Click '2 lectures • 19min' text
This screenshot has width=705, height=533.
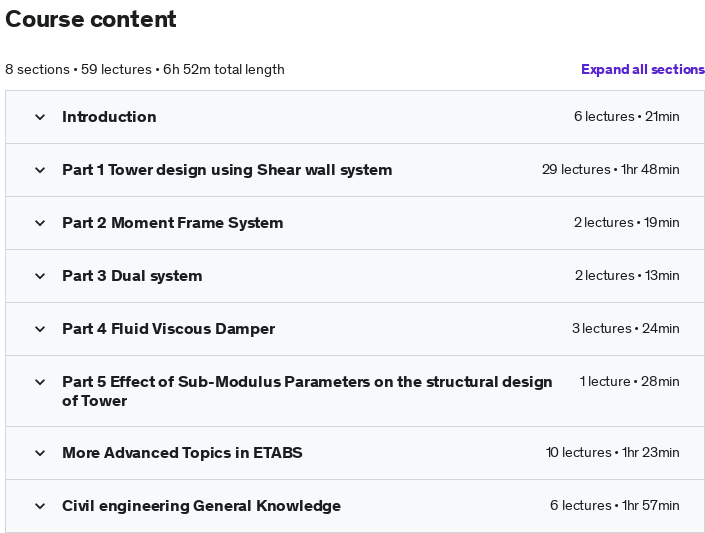point(627,223)
